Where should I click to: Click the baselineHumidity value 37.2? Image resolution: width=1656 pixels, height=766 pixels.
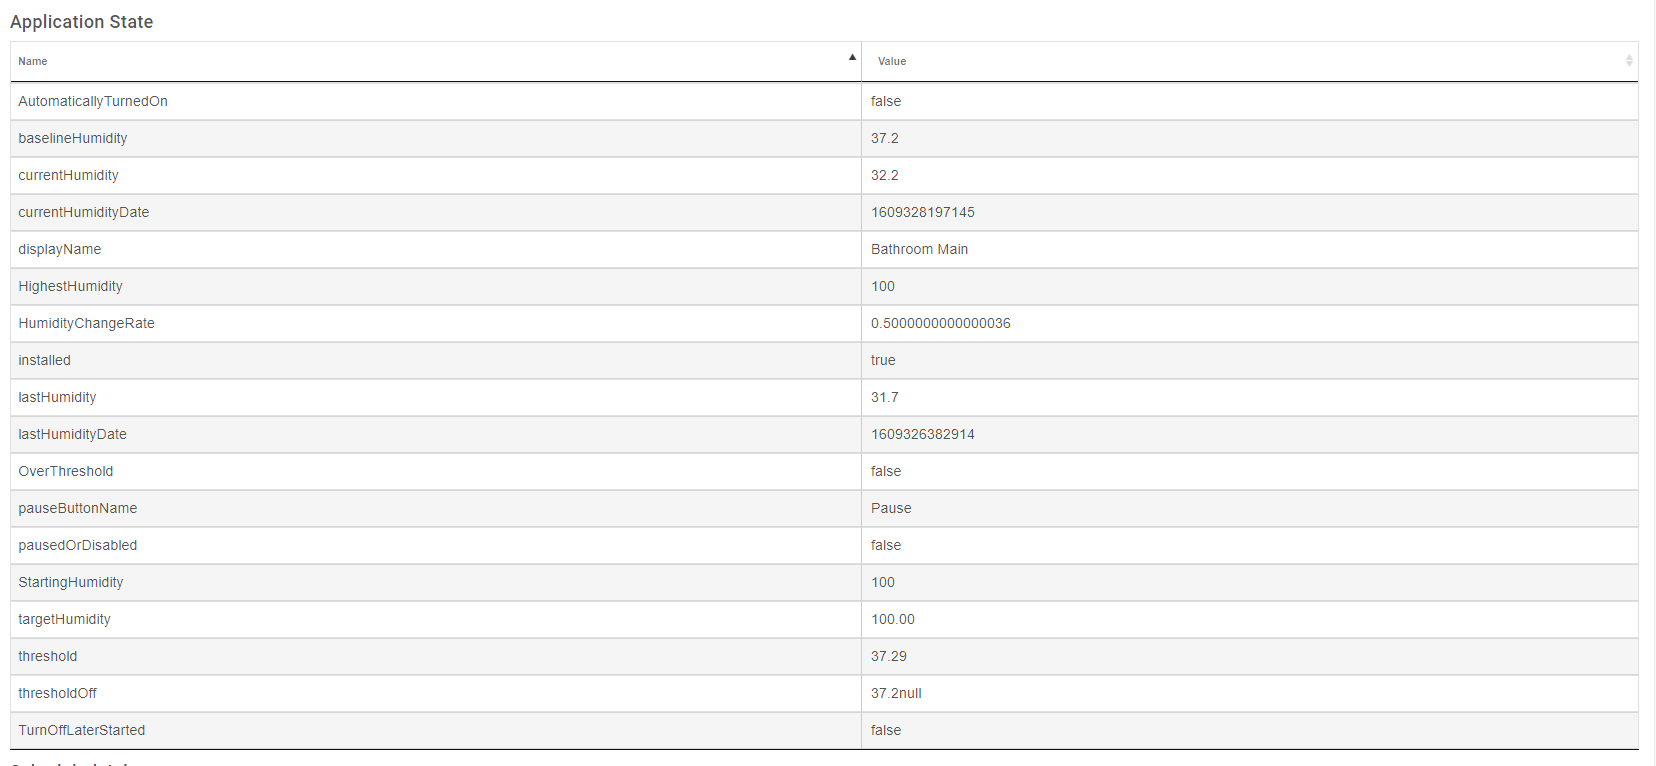(885, 138)
